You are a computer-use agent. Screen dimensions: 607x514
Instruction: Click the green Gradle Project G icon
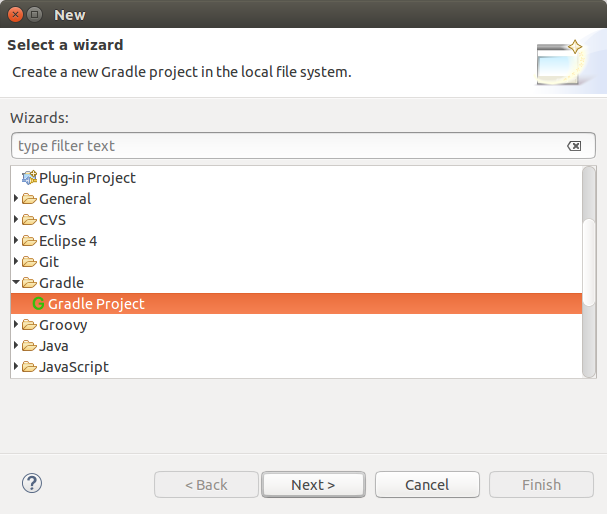pos(38,303)
